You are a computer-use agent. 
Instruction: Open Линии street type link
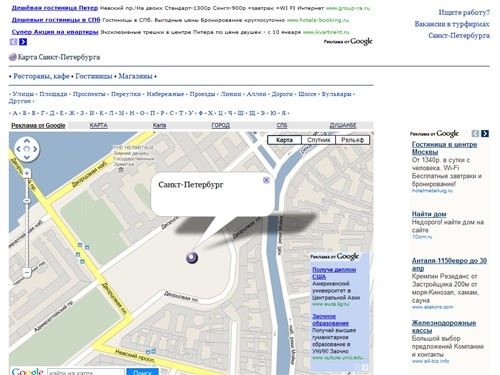tap(231, 94)
